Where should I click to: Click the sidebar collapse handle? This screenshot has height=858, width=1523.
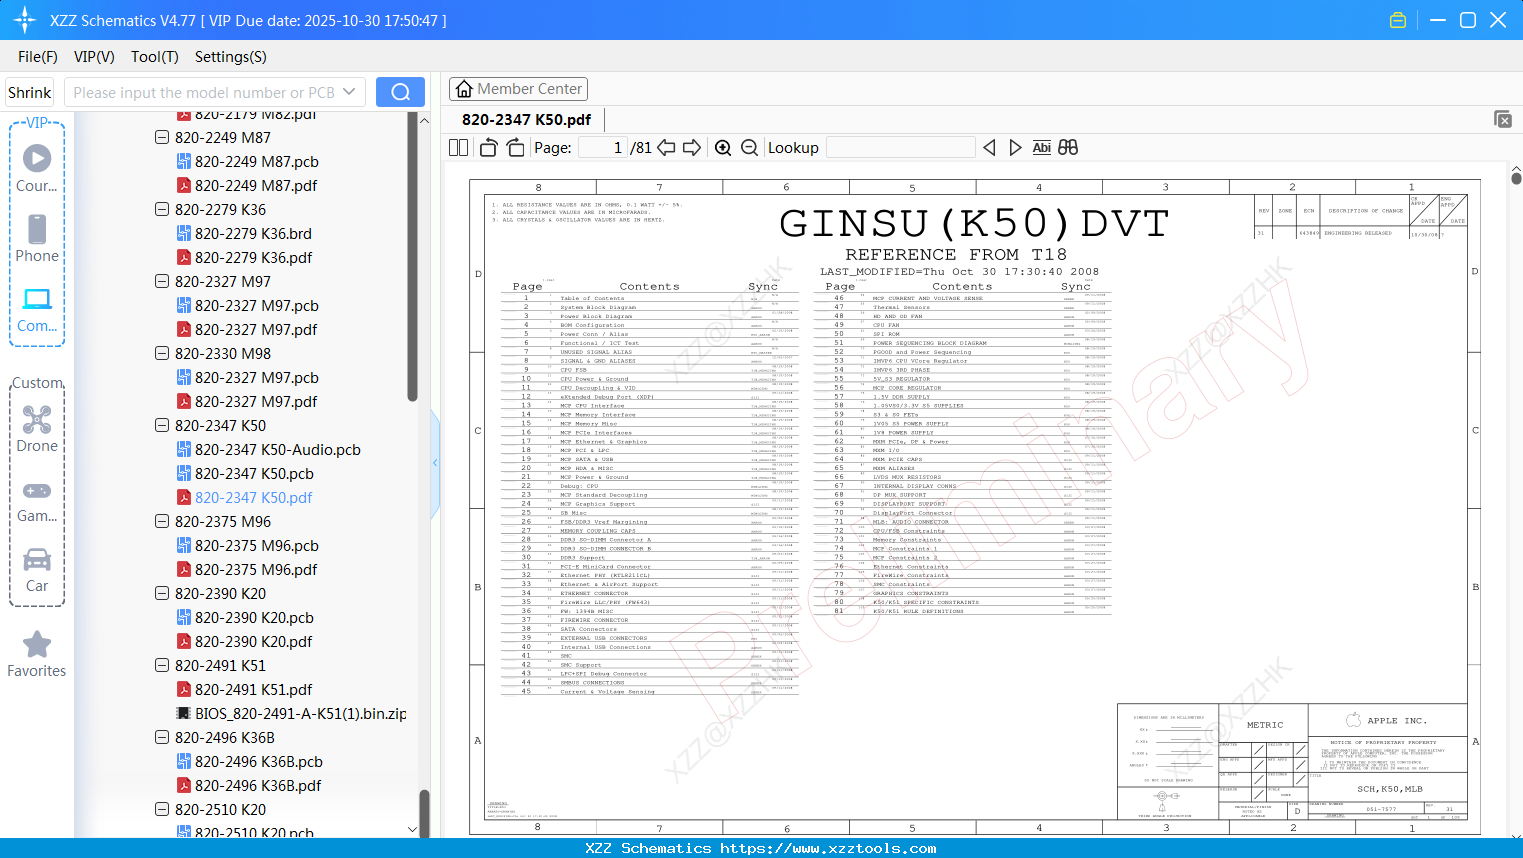(435, 463)
